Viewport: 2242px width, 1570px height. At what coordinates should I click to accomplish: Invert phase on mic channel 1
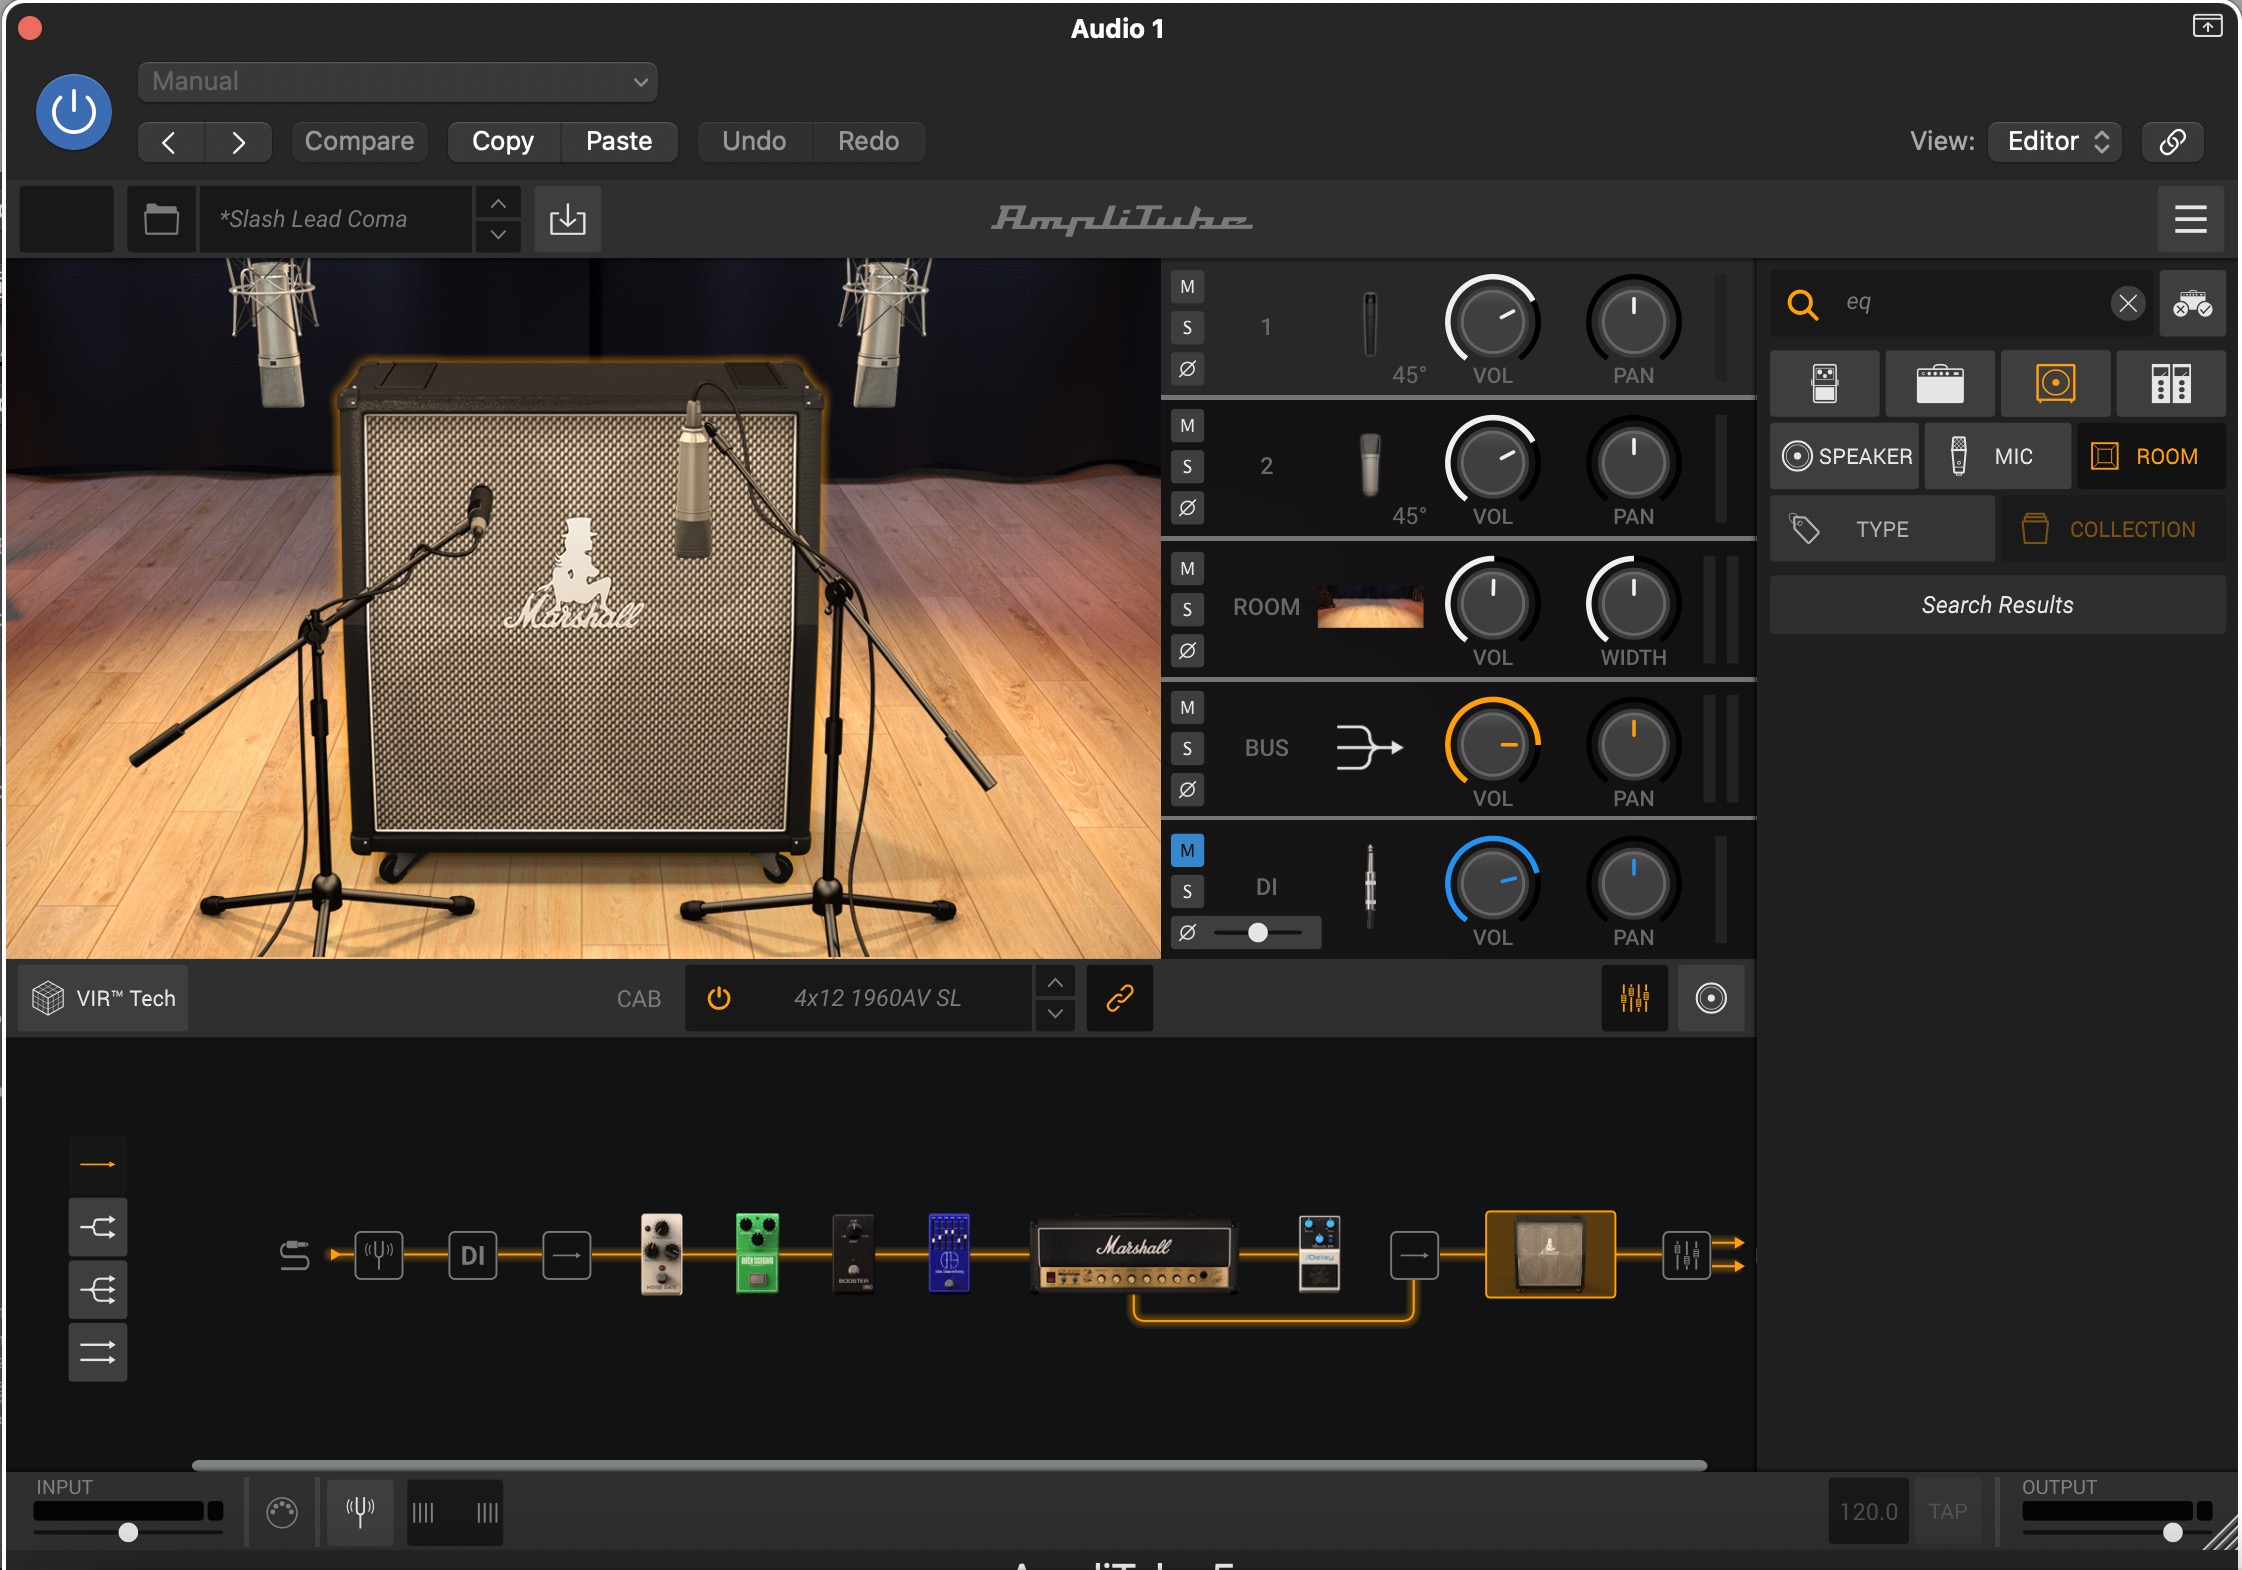[1187, 369]
